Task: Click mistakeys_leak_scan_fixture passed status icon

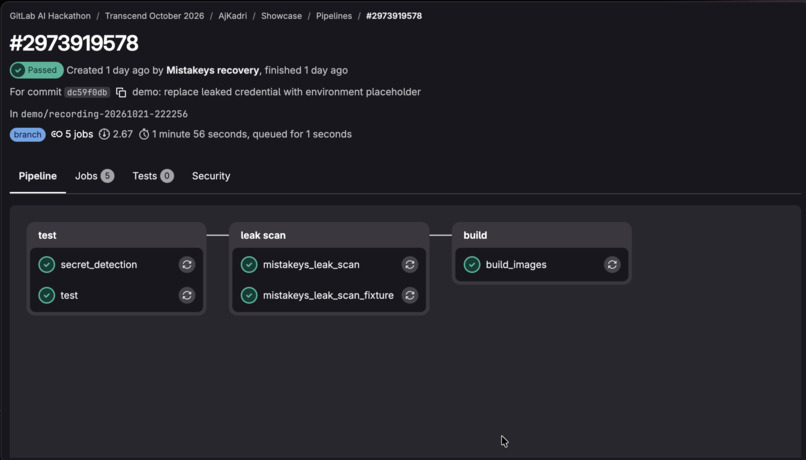Action: [249, 296]
